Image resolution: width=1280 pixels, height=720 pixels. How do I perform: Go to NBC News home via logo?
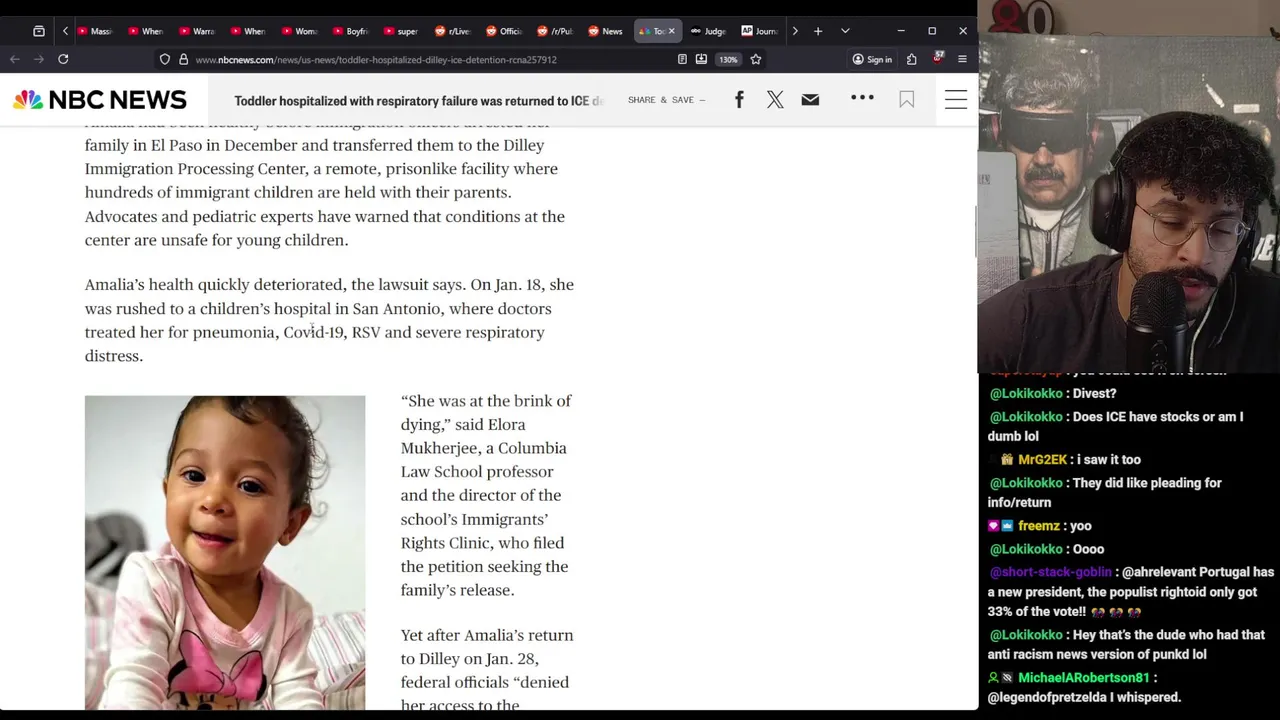[100, 100]
